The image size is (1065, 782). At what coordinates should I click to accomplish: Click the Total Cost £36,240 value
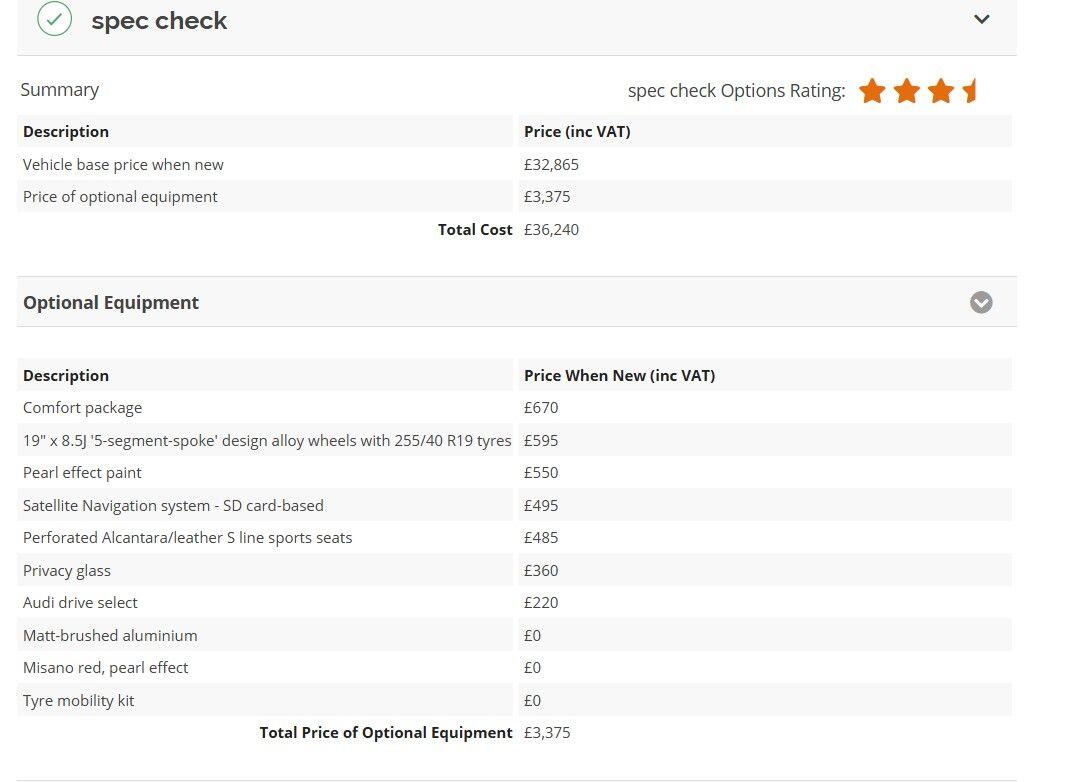tap(551, 230)
